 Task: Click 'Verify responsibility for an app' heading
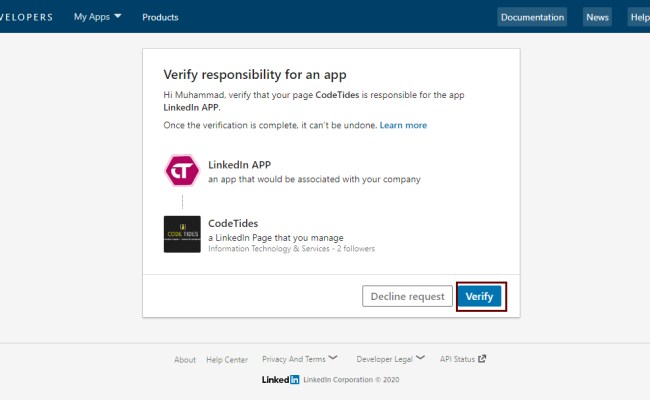point(255,75)
